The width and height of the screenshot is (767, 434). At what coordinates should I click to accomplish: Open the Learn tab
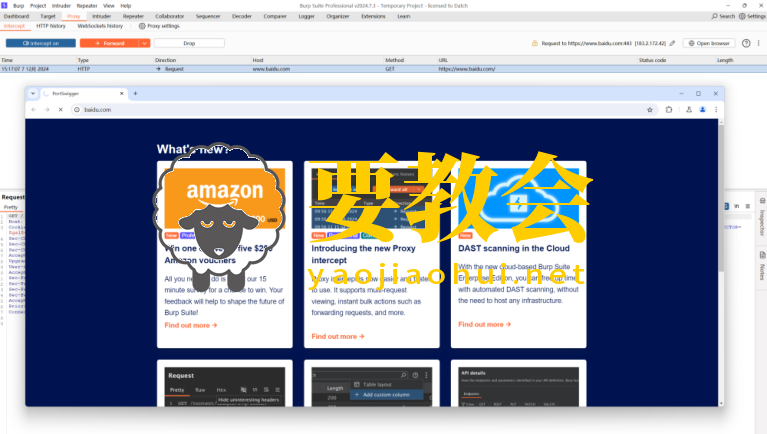click(x=404, y=16)
